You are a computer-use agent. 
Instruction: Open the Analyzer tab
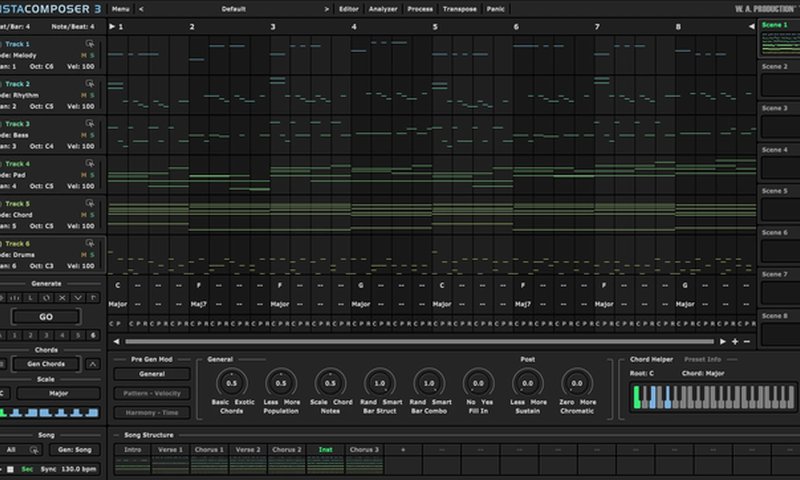tap(382, 8)
